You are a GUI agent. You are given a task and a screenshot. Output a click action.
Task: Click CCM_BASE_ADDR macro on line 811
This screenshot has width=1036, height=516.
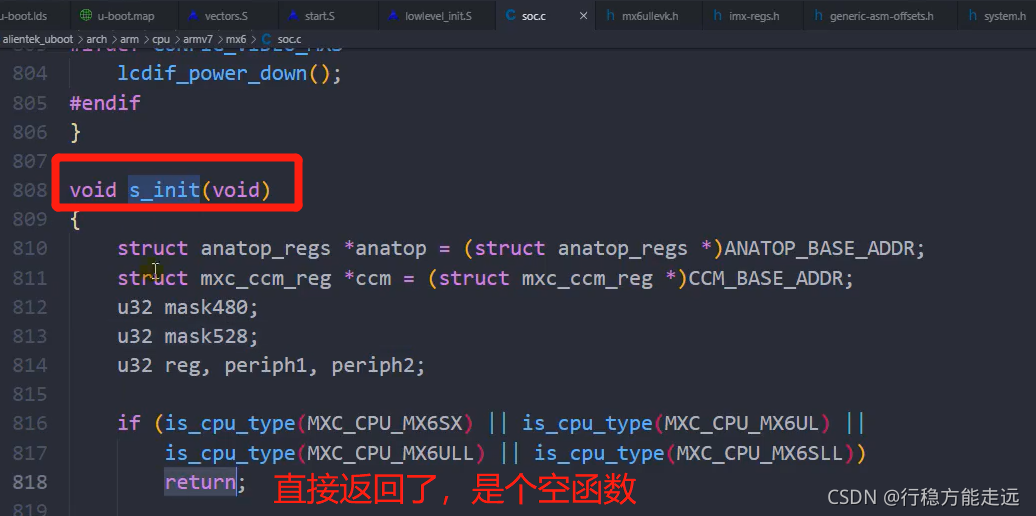pyautogui.click(x=766, y=278)
